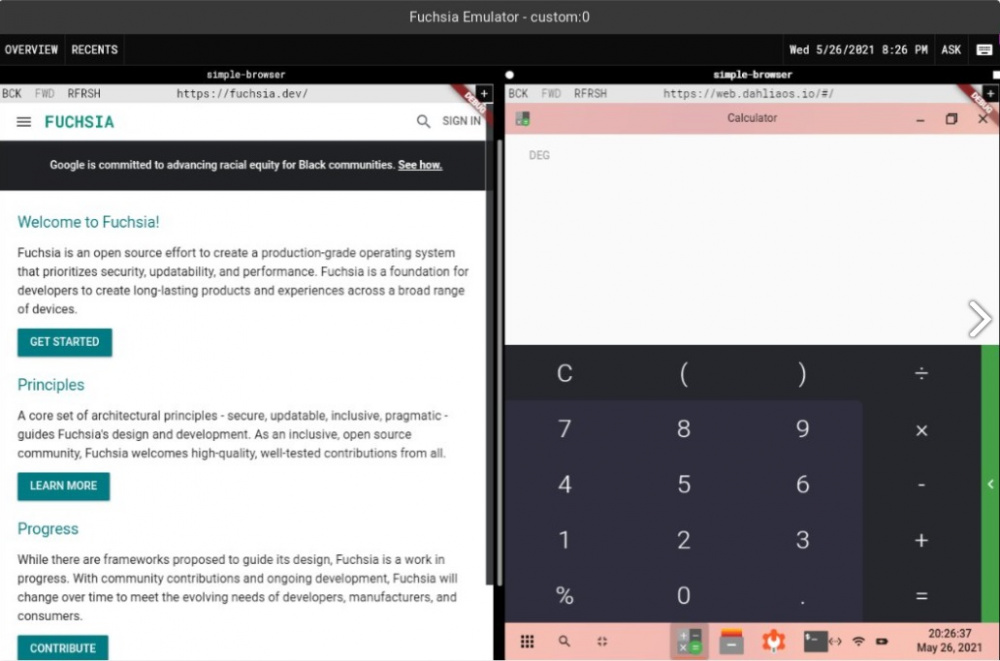Launch the Terminal icon in the taskbar
The image size is (1000, 661).
click(814, 641)
